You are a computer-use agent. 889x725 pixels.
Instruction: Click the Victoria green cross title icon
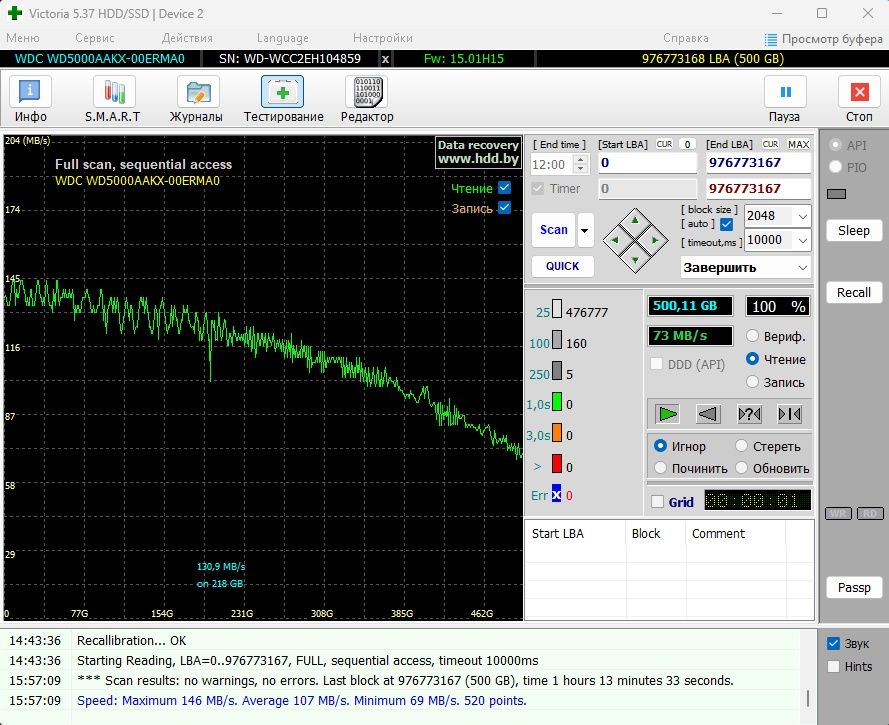click(x=15, y=12)
